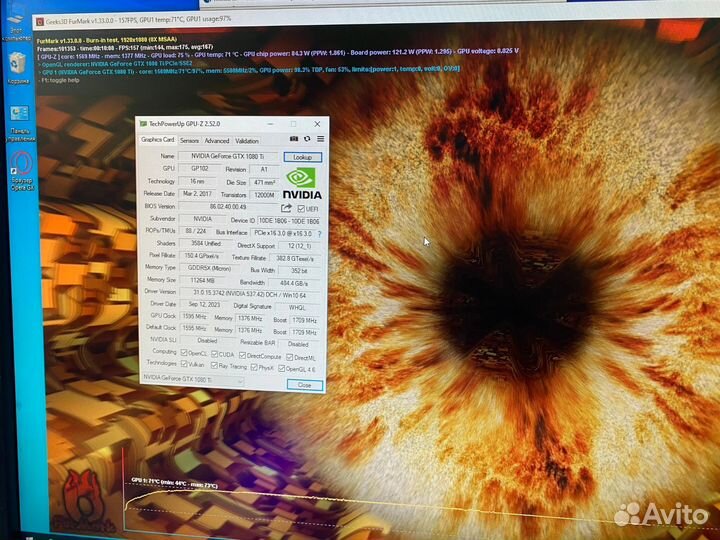
Task: Click the Transistors field 12000M
Action: coord(264,195)
